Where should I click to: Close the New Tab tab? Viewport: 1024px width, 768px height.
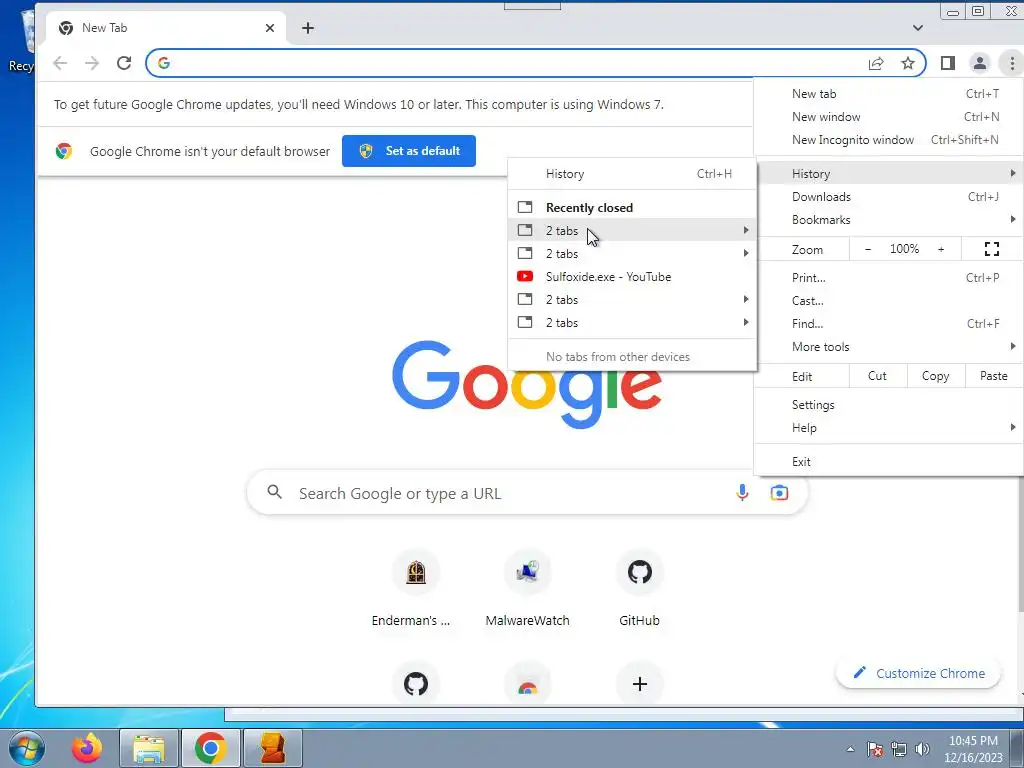(270, 28)
